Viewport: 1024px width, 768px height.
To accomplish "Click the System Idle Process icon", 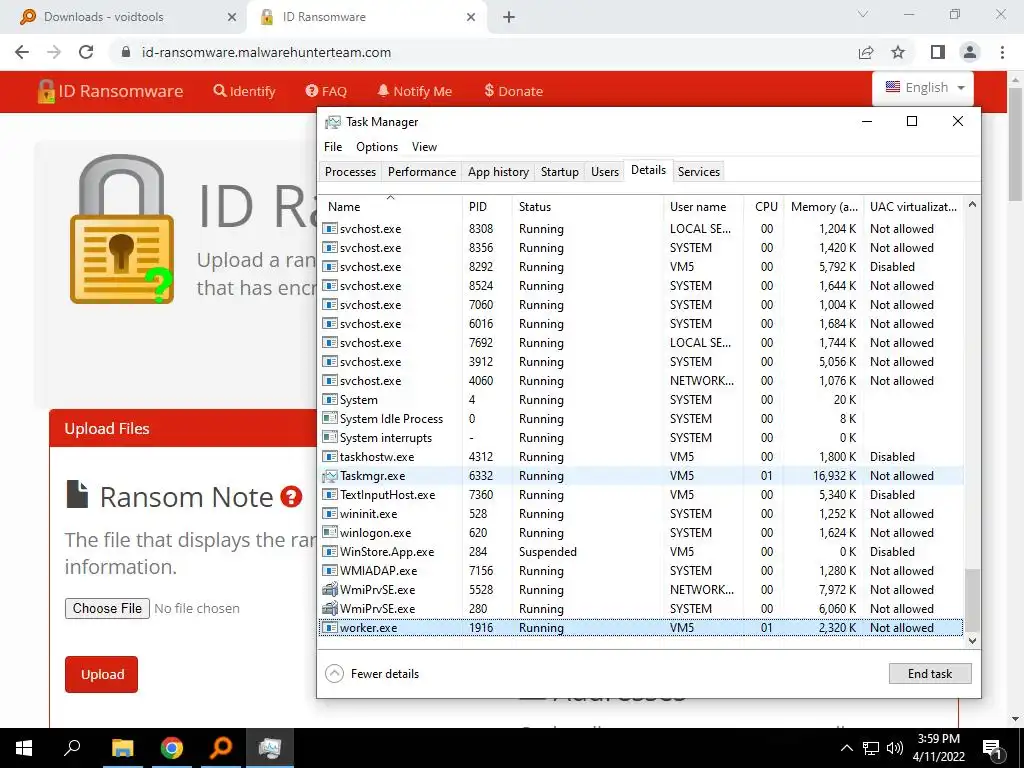I will pyautogui.click(x=330, y=419).
